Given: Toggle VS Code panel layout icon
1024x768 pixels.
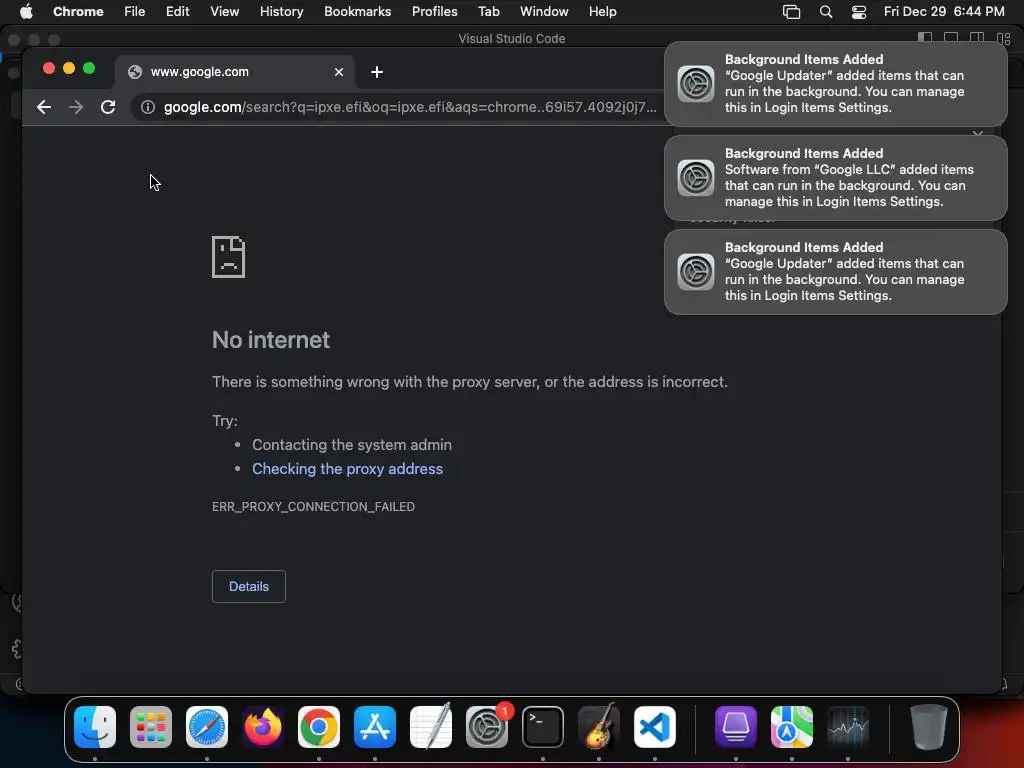Looking at the screenshot, I should [x=951, y=39].
